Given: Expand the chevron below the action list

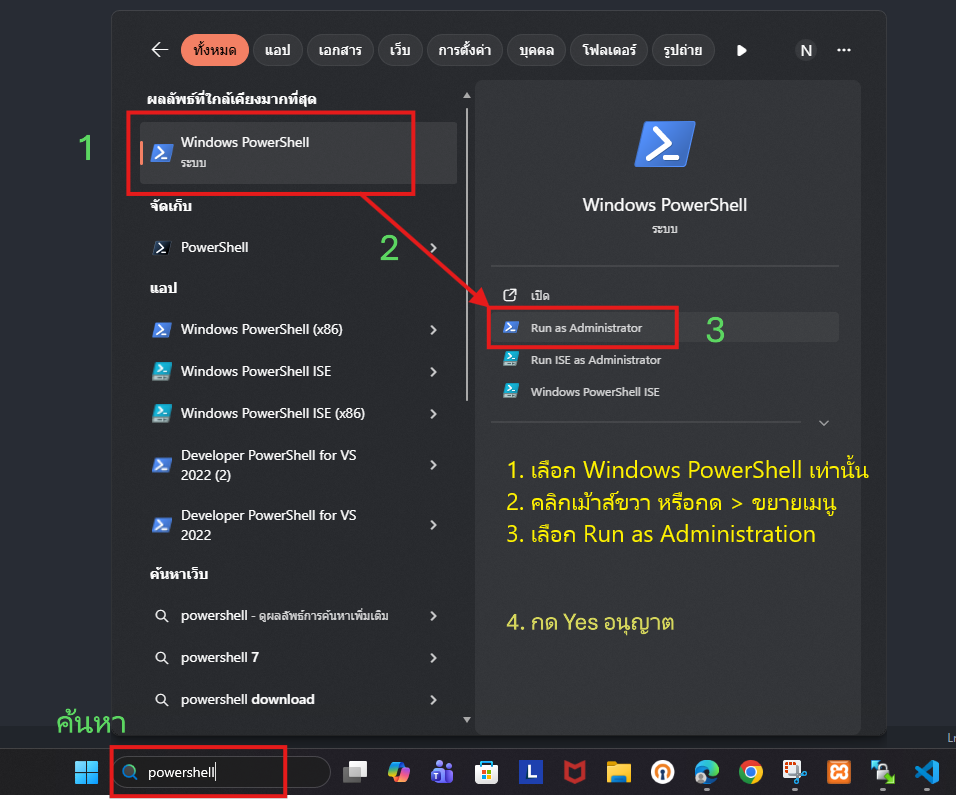Looking at the screenshot, I should (824, 423).
